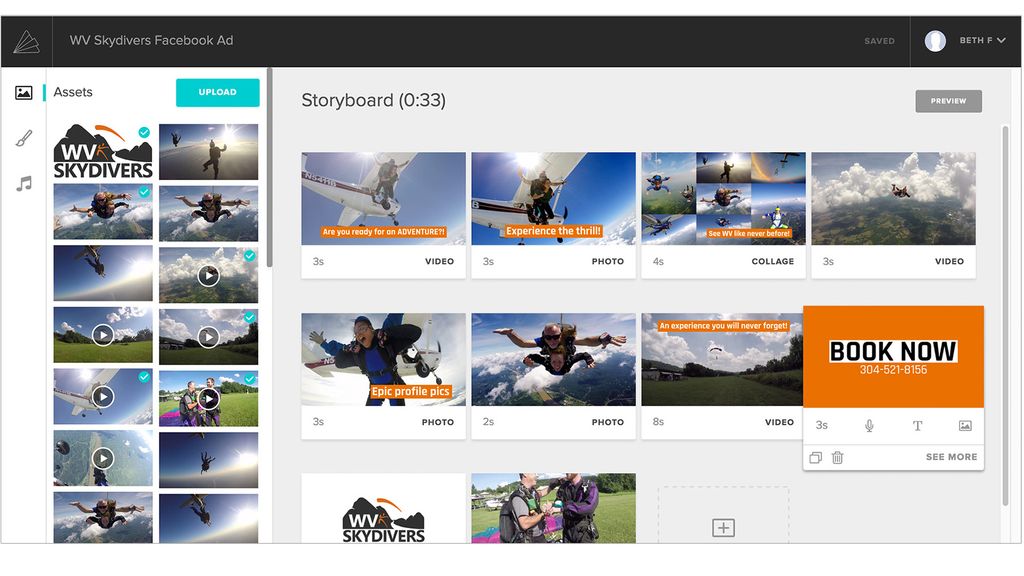Viewport: 1024px width, 576px height.
Task: Delete the Book Now scene with trash icon
Action: (837, 457)
